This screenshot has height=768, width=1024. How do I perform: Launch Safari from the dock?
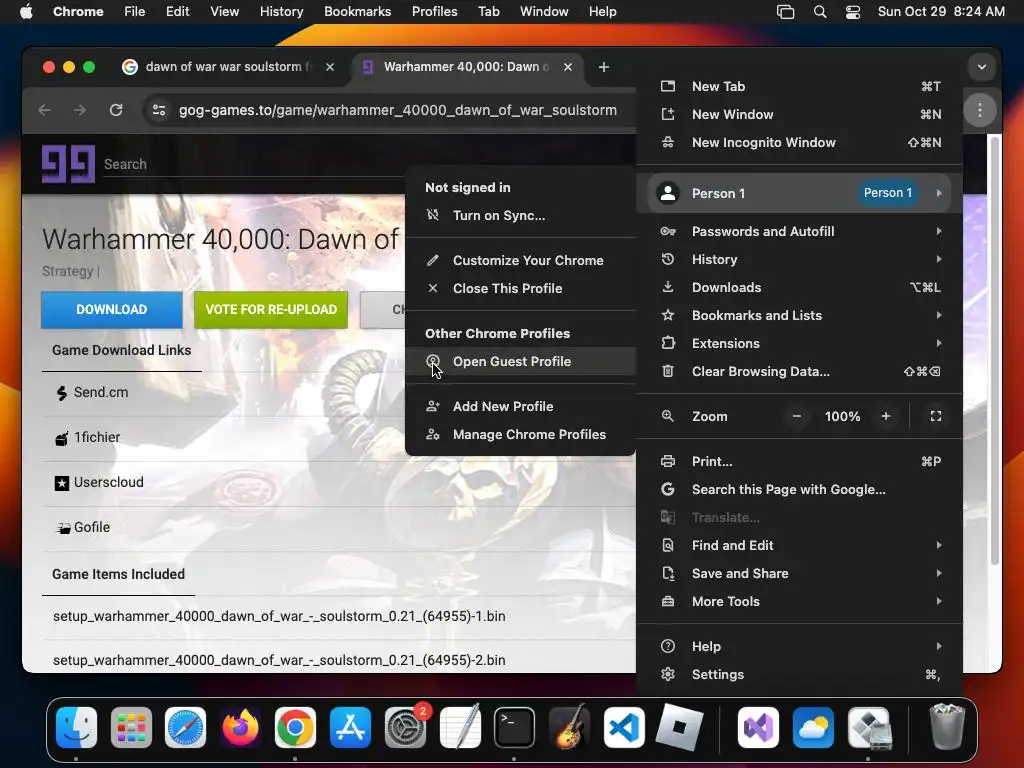(185, 727)
